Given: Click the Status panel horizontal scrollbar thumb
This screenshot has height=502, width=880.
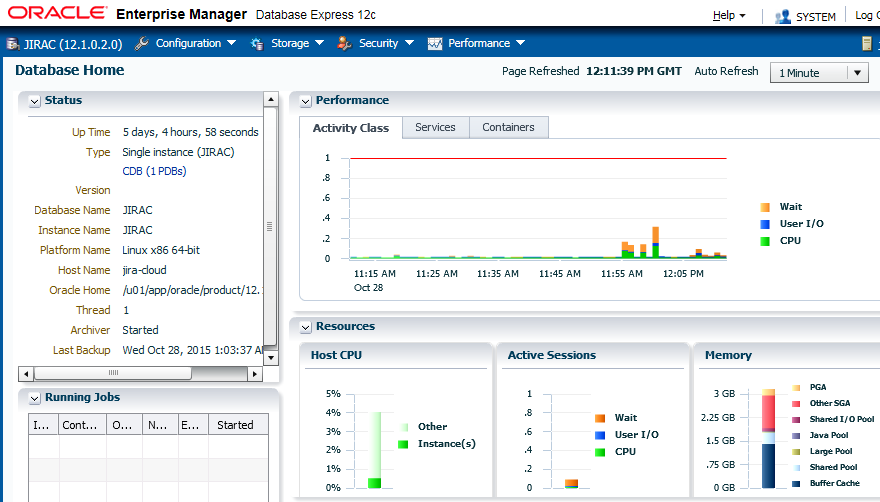Looking at the screenshot, I should tap(113, 373).
